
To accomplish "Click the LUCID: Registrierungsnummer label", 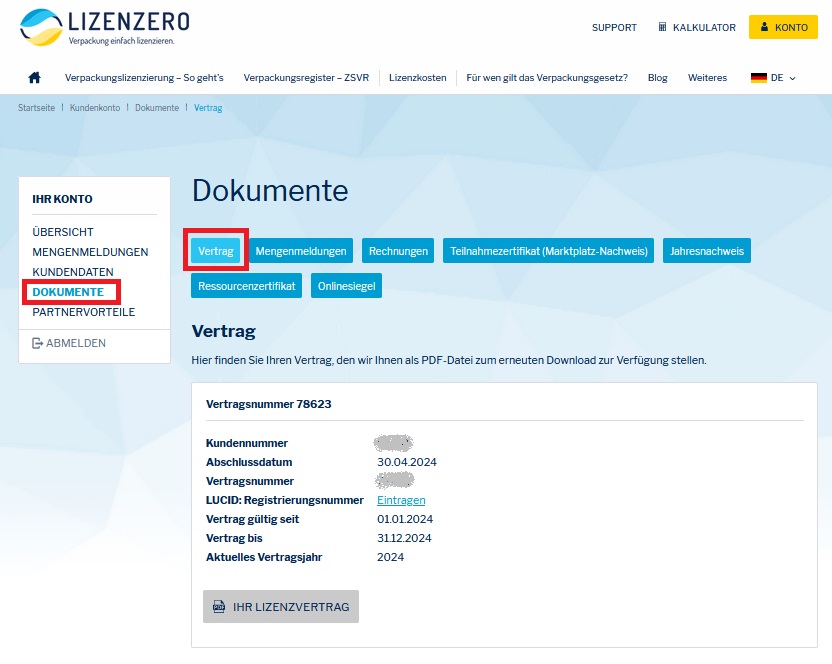I will 285,500.
